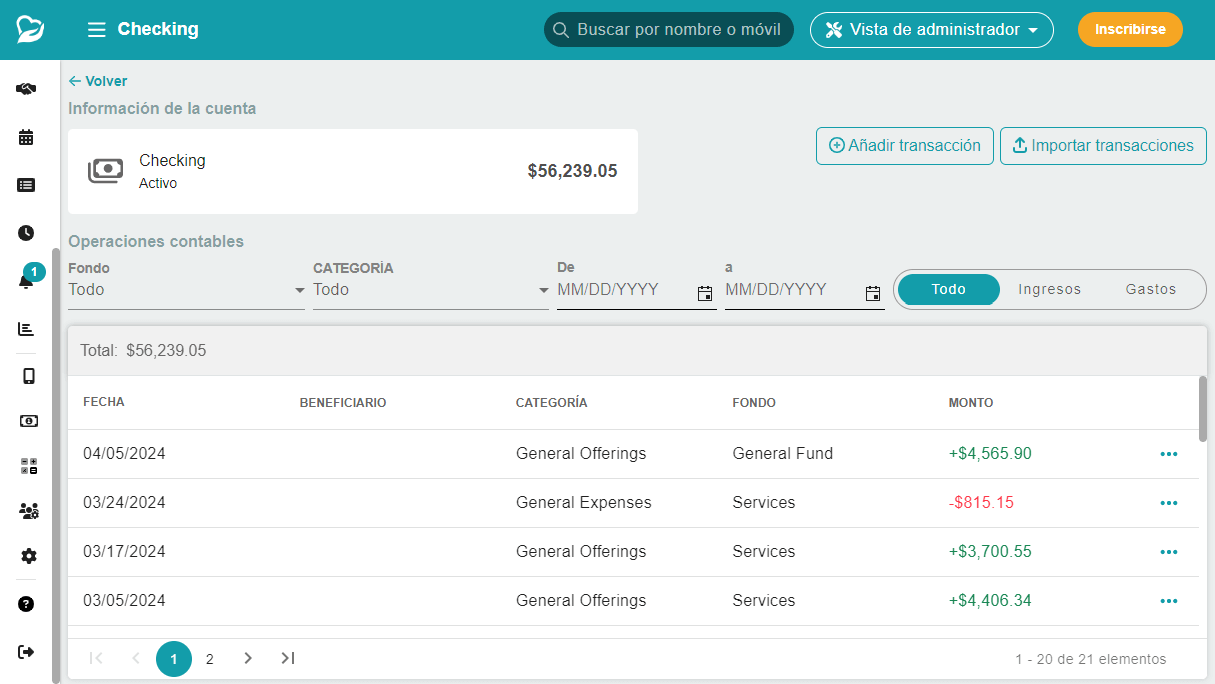The width and height of the screenshot is (1215, 684).
Task: Focus the search by name or mobile field
Action: (x=669, y=30)
